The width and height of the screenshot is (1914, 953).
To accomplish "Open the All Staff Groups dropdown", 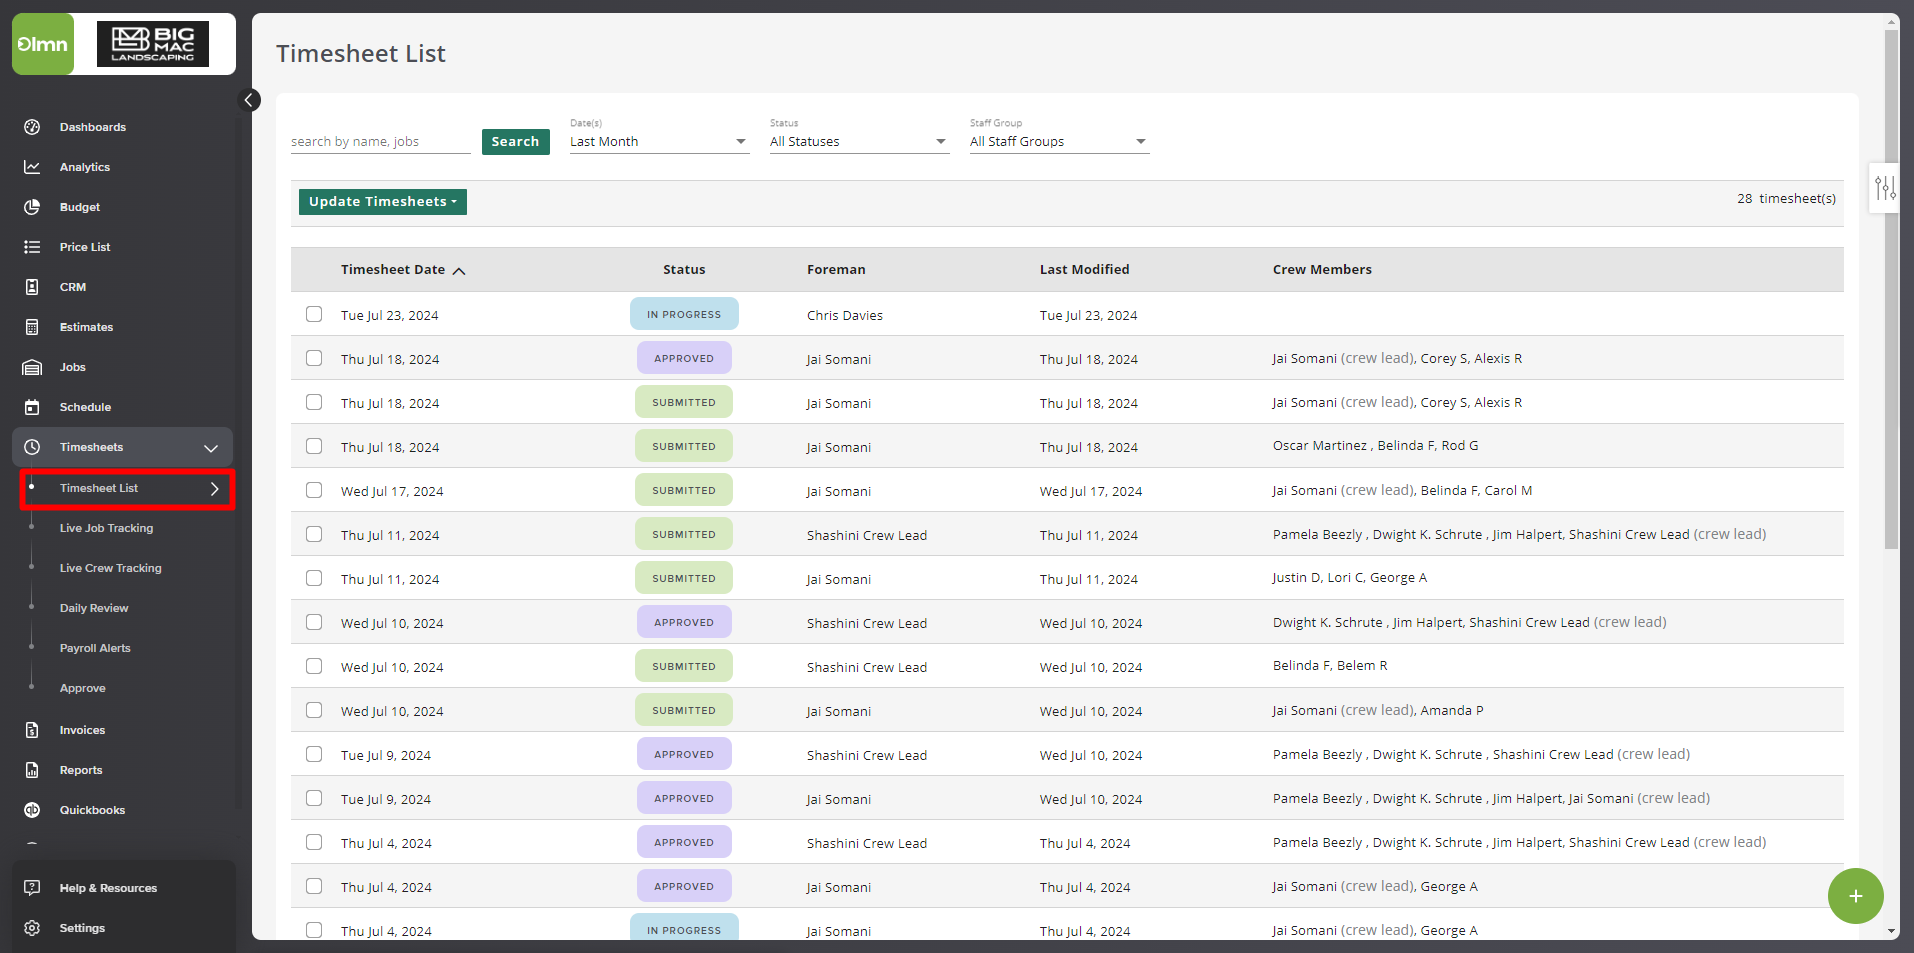I will point(1059,142).
